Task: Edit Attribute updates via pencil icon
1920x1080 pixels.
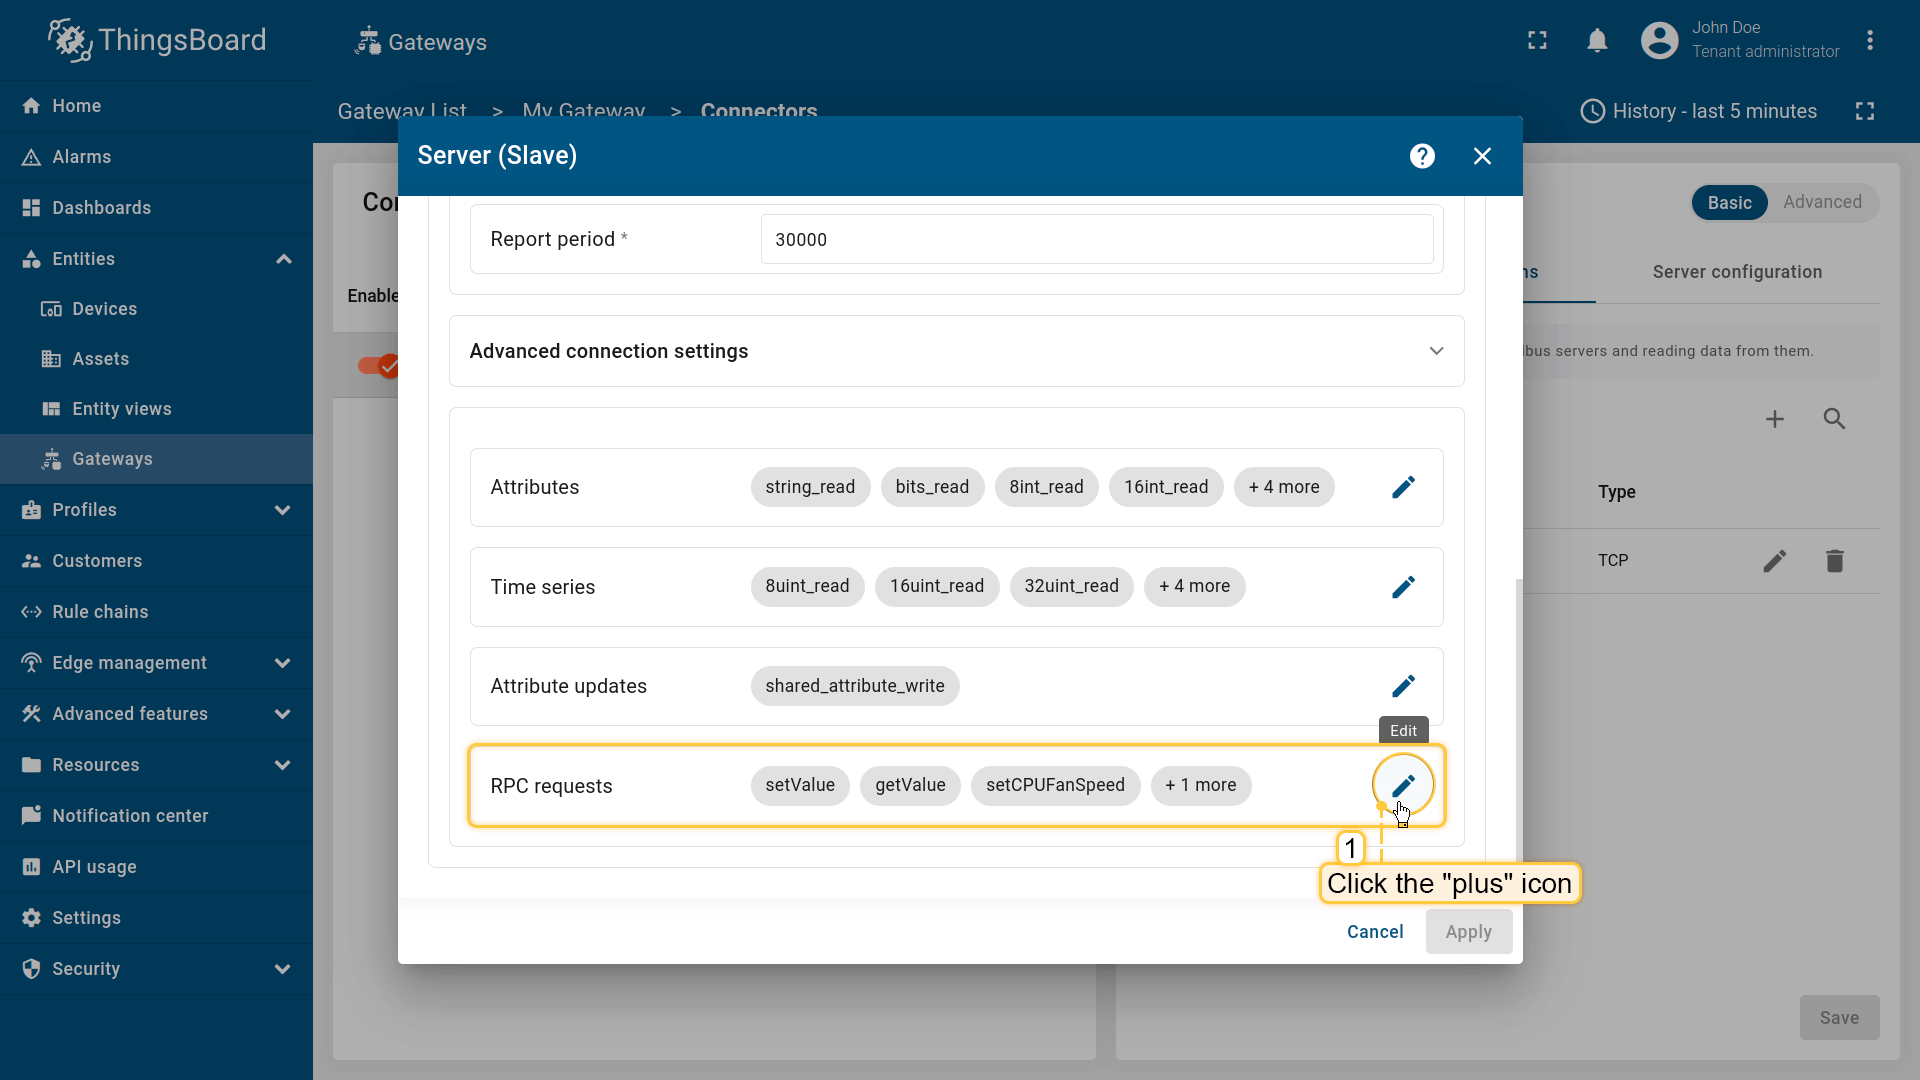Action: pyautogui.click(x=1403, y=686)
